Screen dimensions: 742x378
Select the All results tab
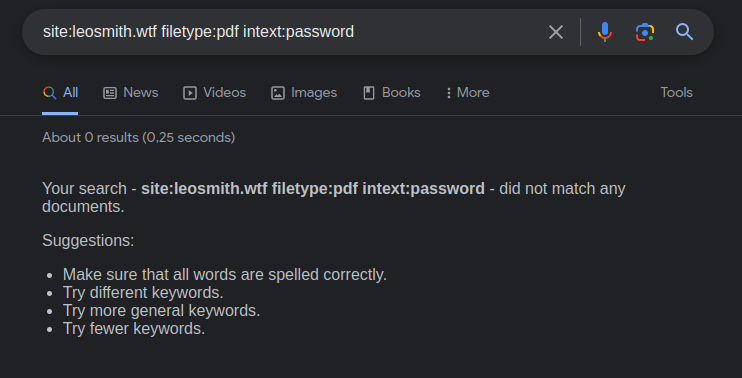coord(60,93)
